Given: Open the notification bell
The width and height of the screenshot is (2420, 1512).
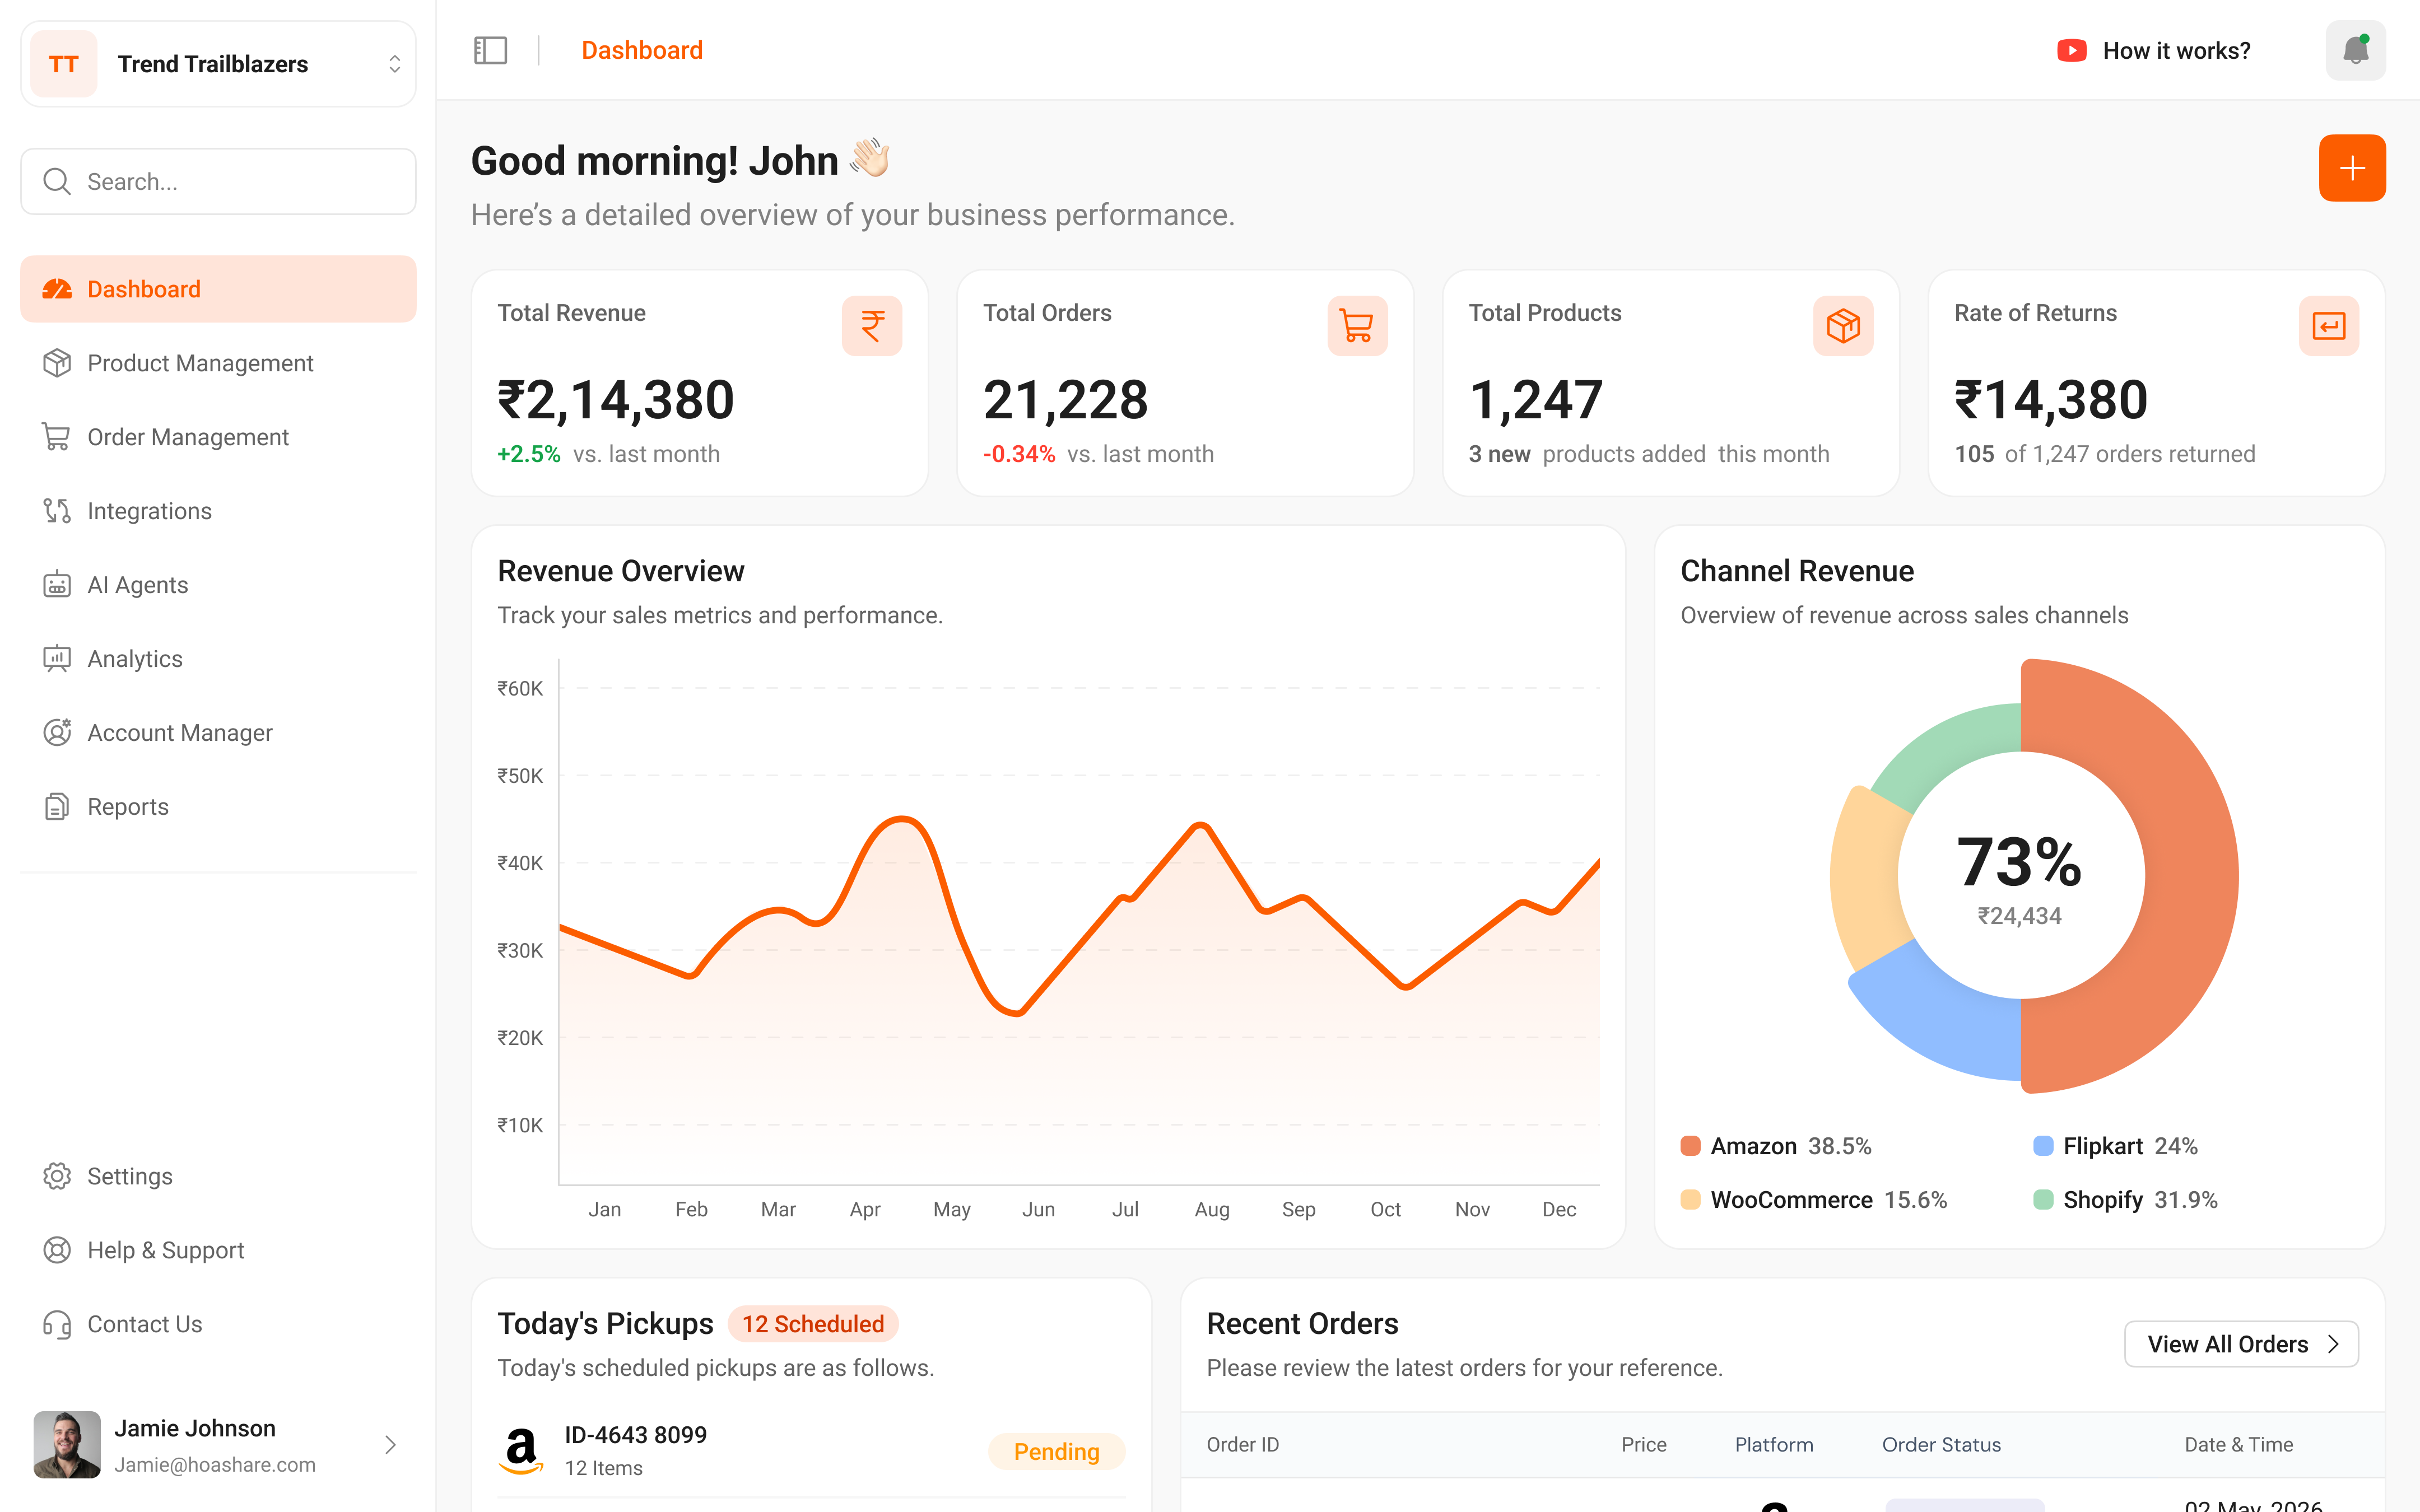Looking at the screenshot, I should coord(2355,50).
